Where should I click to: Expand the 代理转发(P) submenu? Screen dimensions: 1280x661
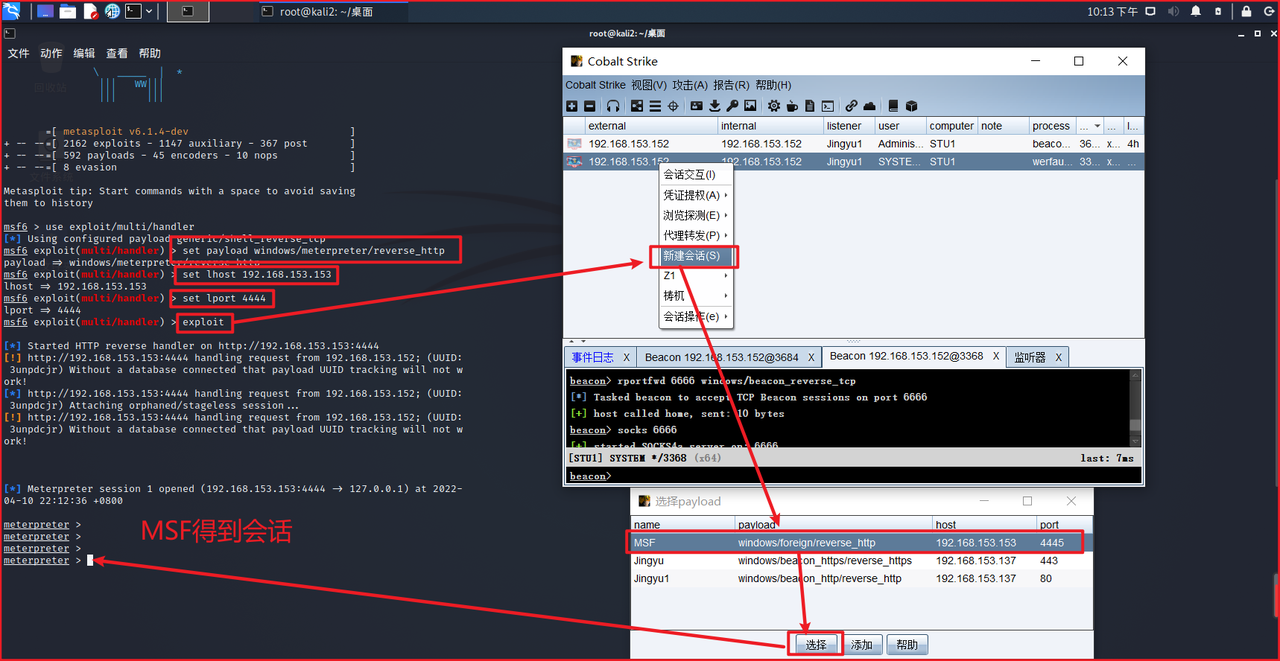pyautogui.click(x=696, y=235)
